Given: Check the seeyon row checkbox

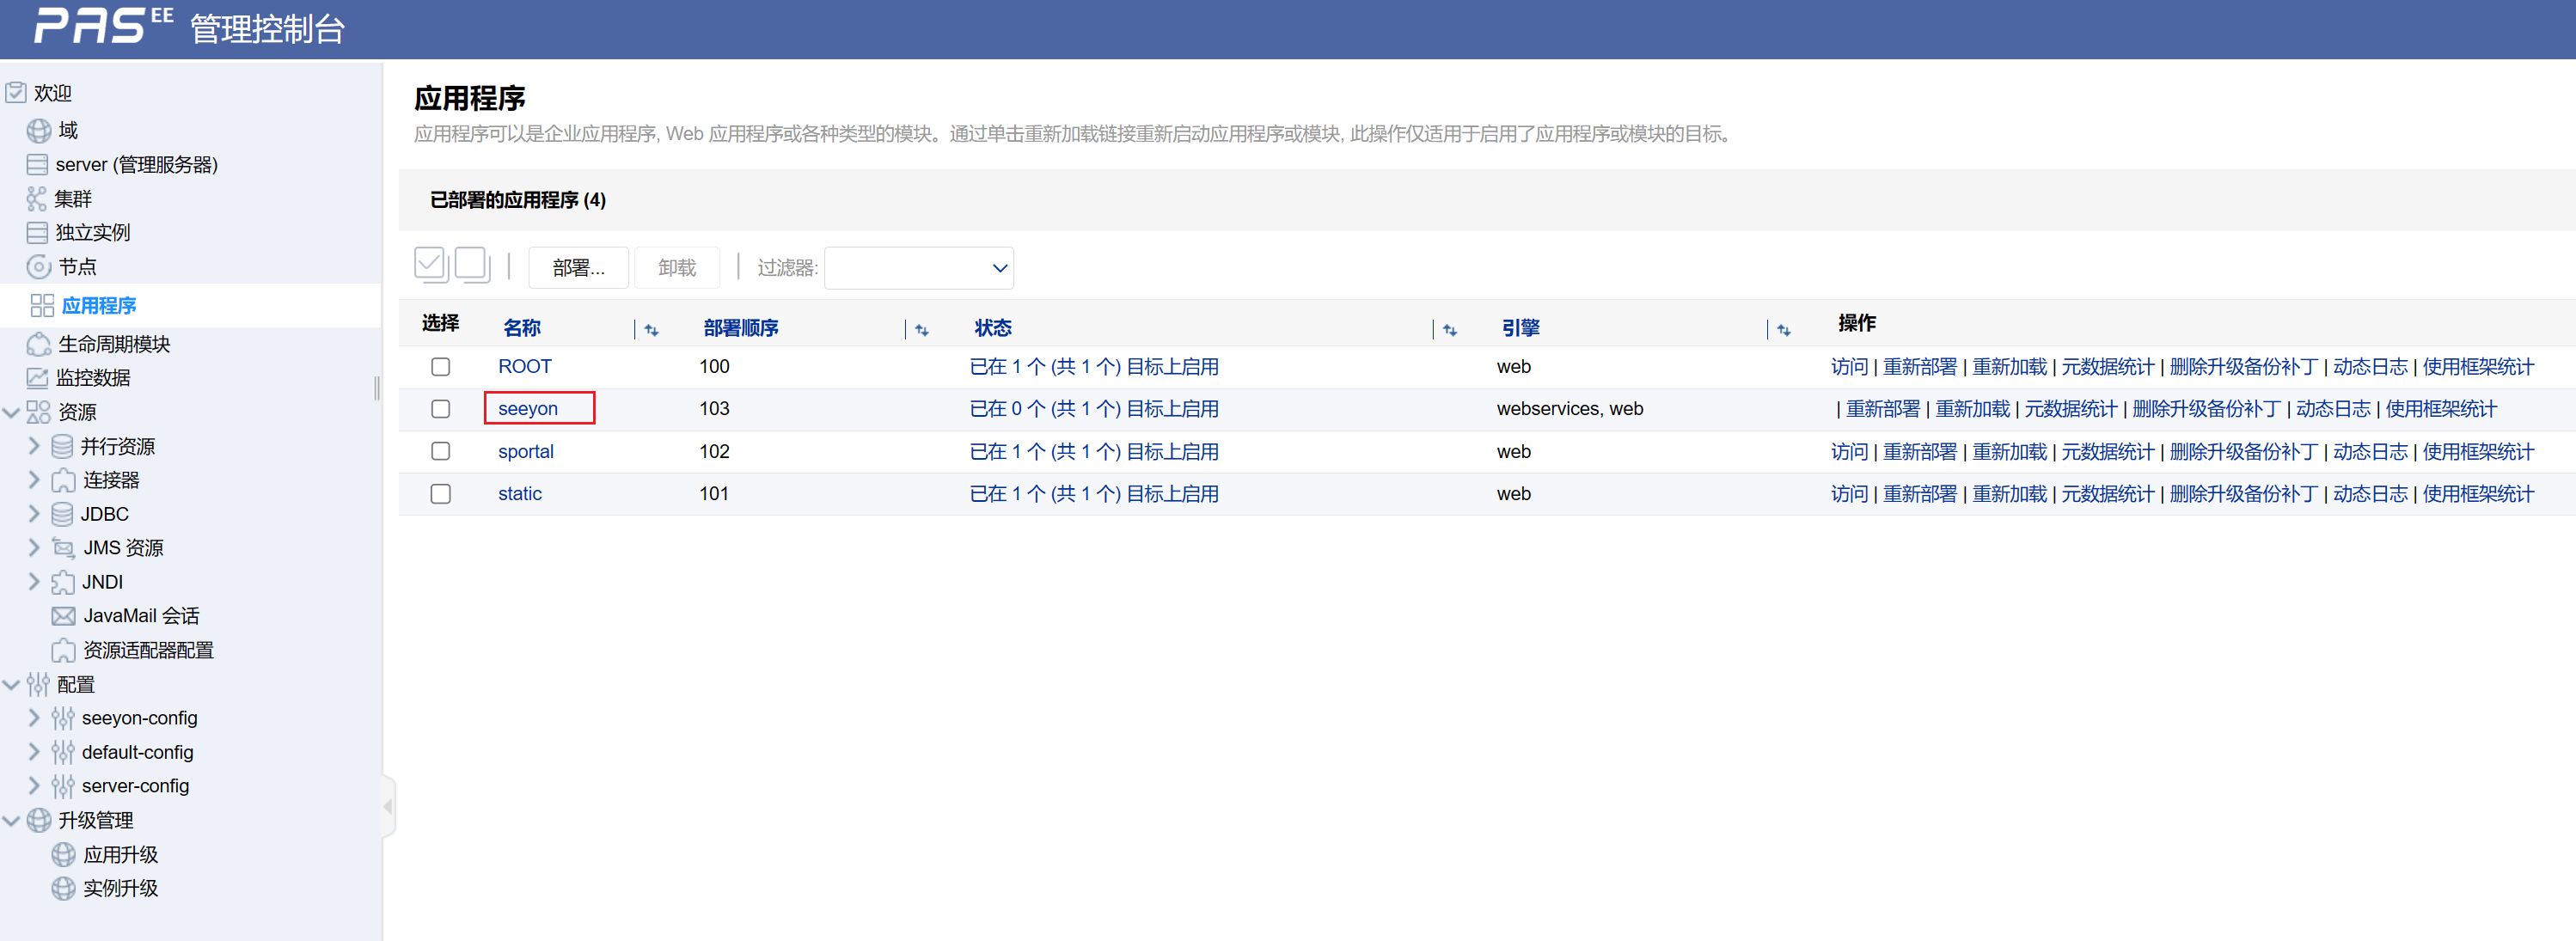Looking at the screenshot, I should coord(440,409).
